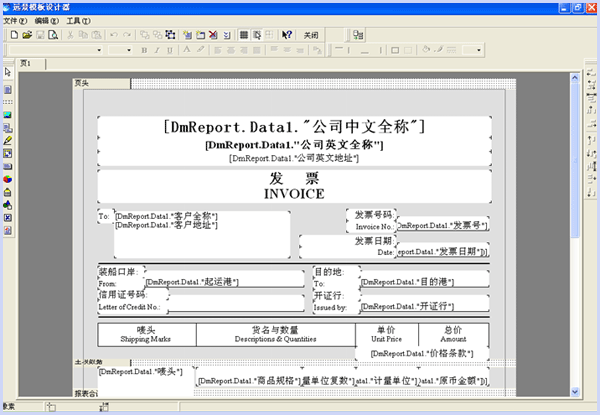
Task: Click the 页头 band header label
Action: click(101, 83)
